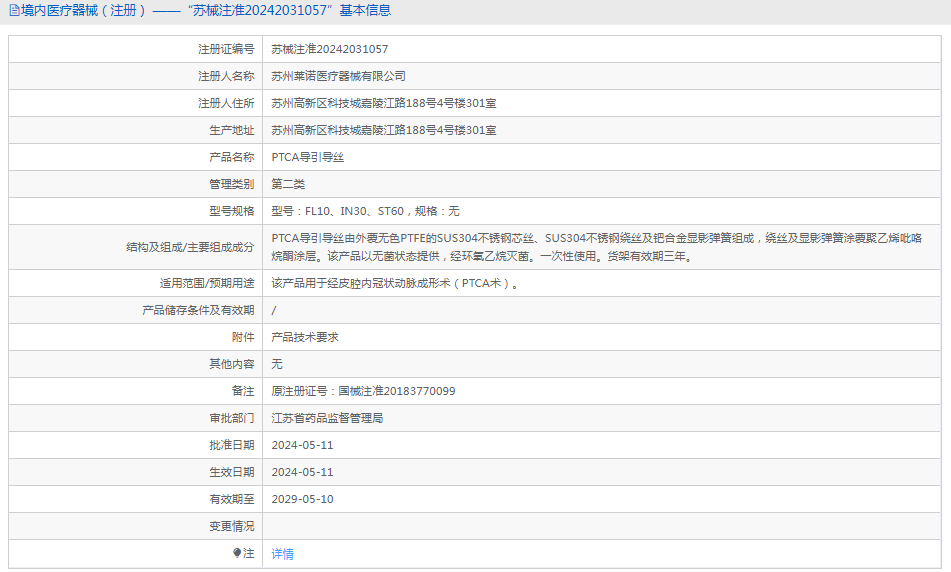Click the 备注 label
This screenshot has width=951, height=572.
click(x=243, y=391)
